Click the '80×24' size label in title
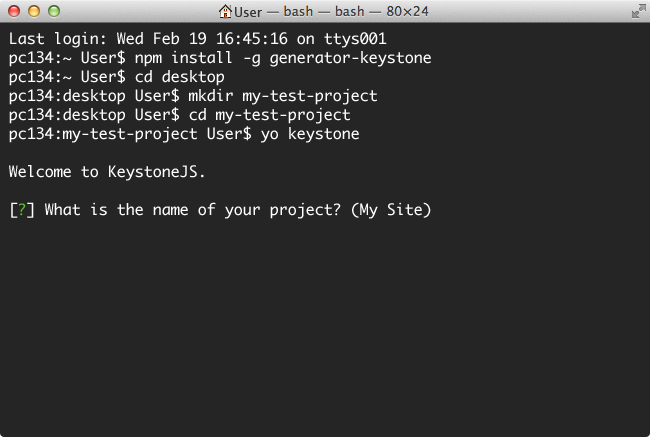Screen dimensions: 650x437 [x=407, y=12]
